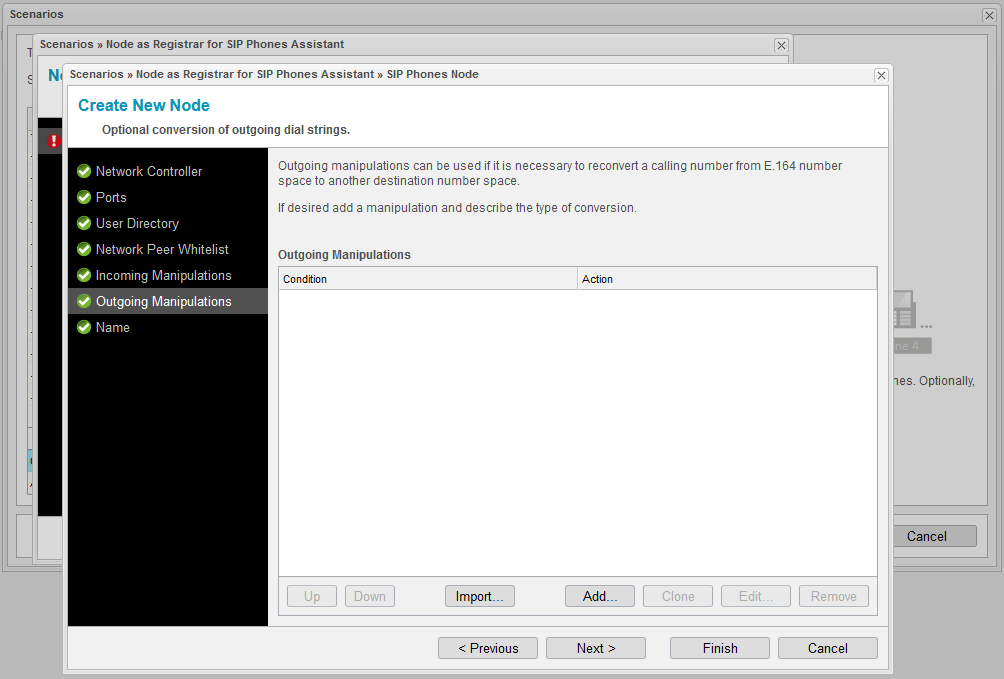Click the Import... button

pyautogui.click(x=479, y=596)
